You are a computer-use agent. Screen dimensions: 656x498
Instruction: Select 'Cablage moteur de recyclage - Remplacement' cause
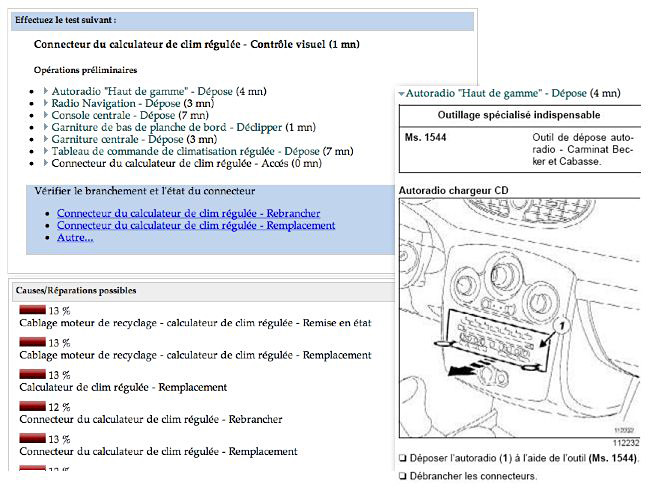pyautogui.click(x=195, y=355)
